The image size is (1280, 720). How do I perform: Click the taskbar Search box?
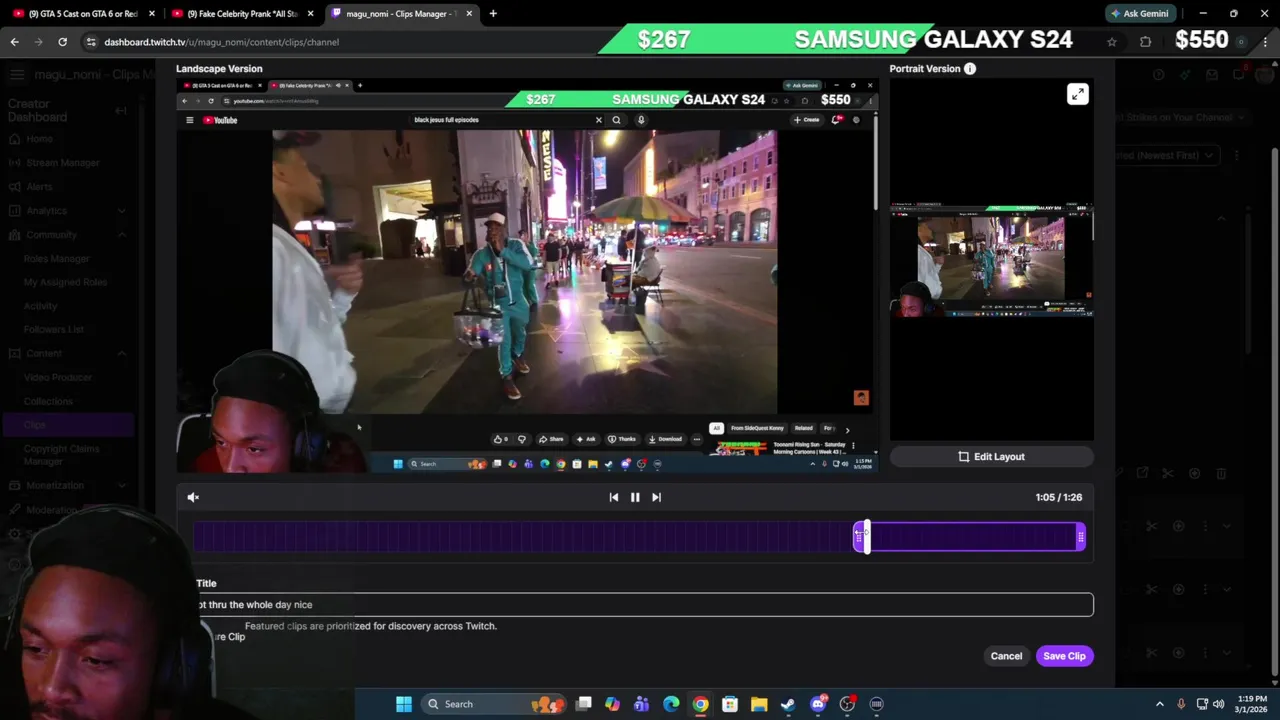(495, 704)
